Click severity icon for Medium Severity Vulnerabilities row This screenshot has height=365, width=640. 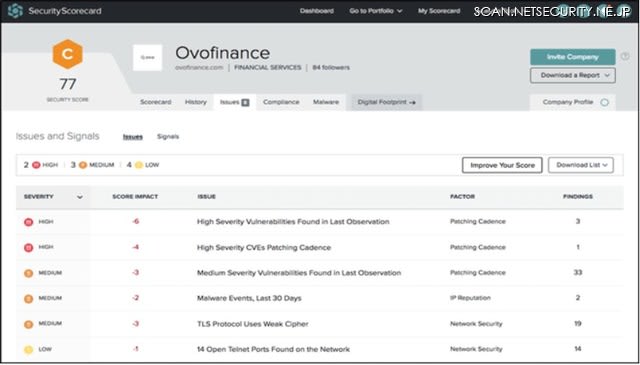tap(28, 273)
